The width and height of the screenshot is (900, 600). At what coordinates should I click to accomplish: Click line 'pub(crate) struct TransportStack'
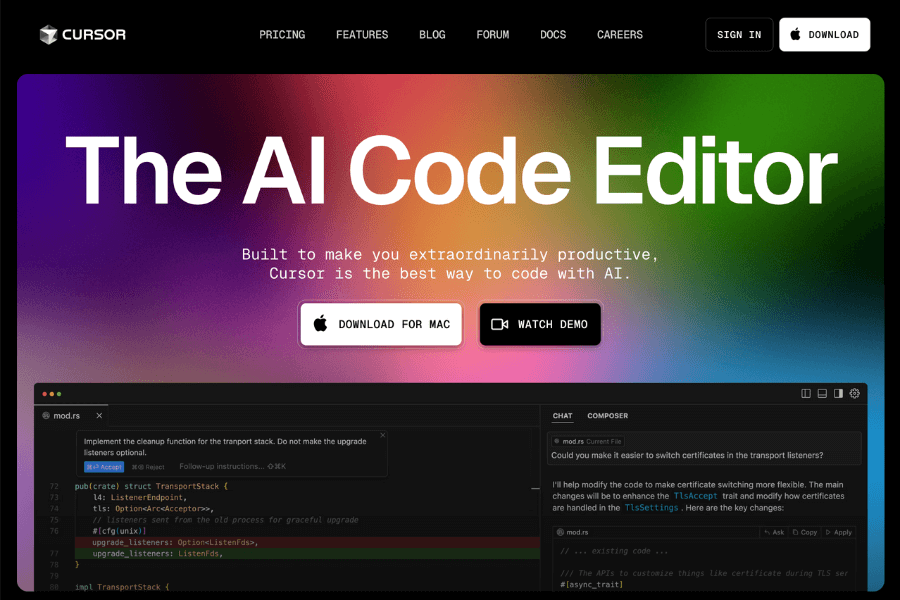tap(151, 486)
